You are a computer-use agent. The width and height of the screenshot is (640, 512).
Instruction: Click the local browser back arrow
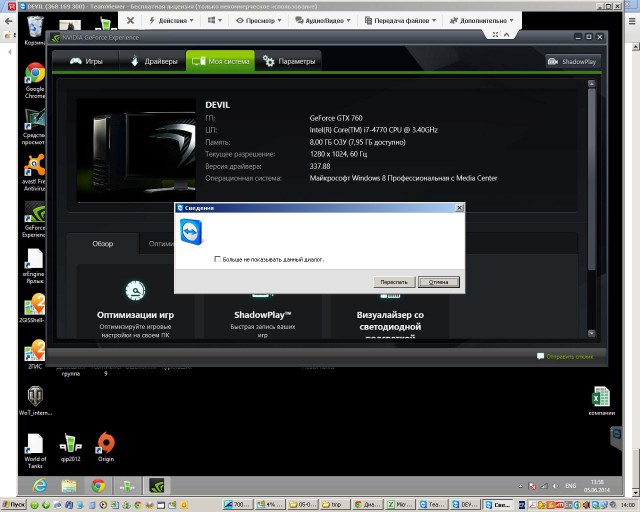(9, 21)
